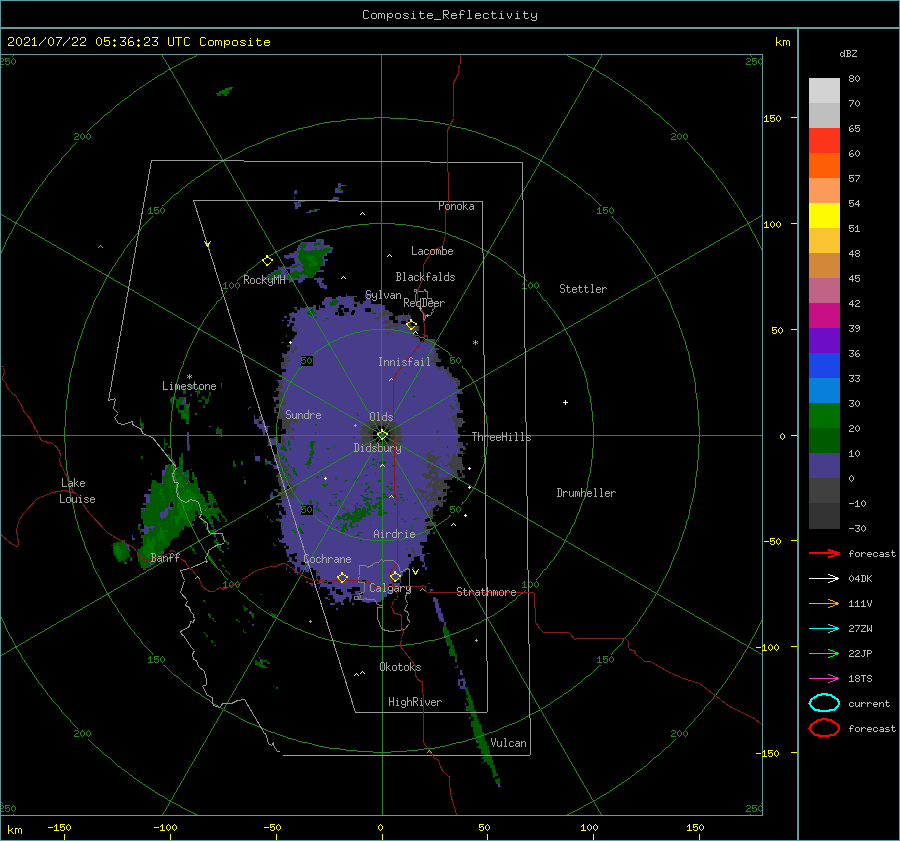
Task: Click the Limestone label
Action: (189, 386)
